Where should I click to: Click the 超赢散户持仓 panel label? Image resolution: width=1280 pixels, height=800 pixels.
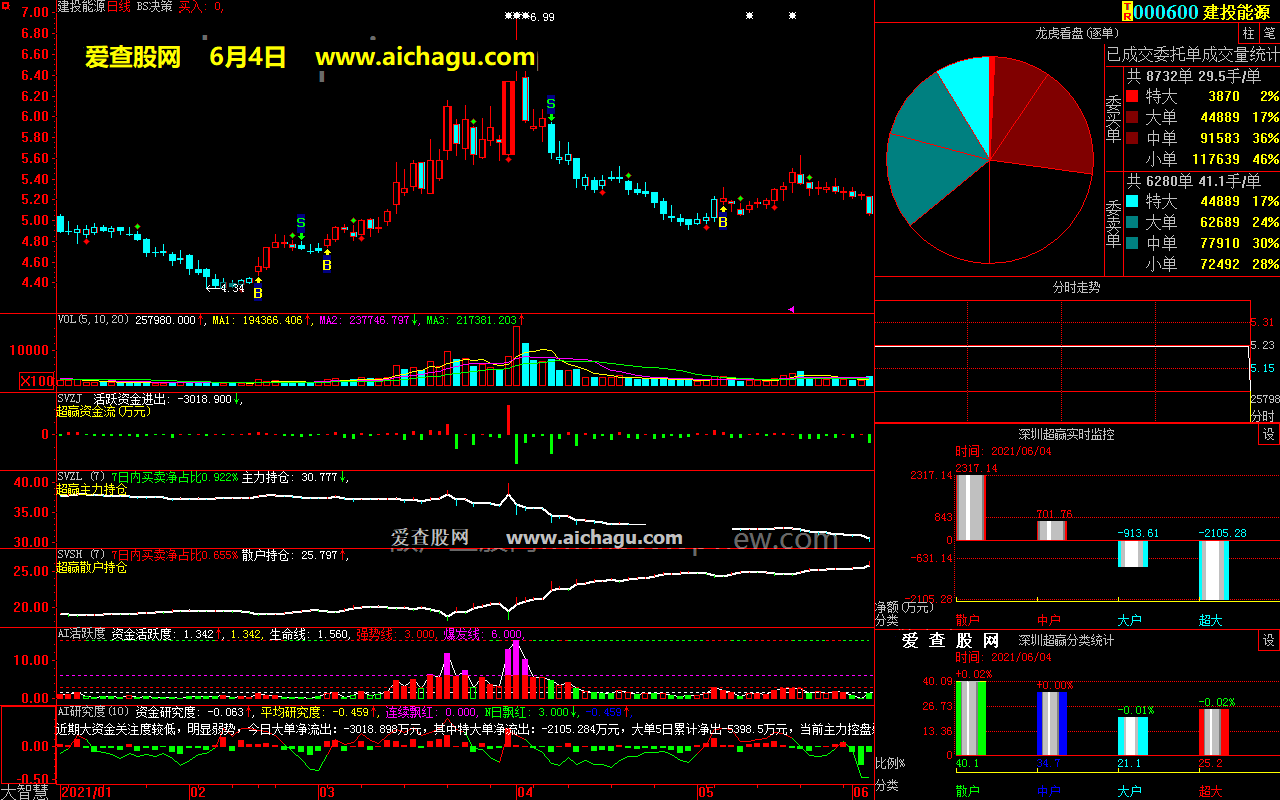(x=91, y=568)
